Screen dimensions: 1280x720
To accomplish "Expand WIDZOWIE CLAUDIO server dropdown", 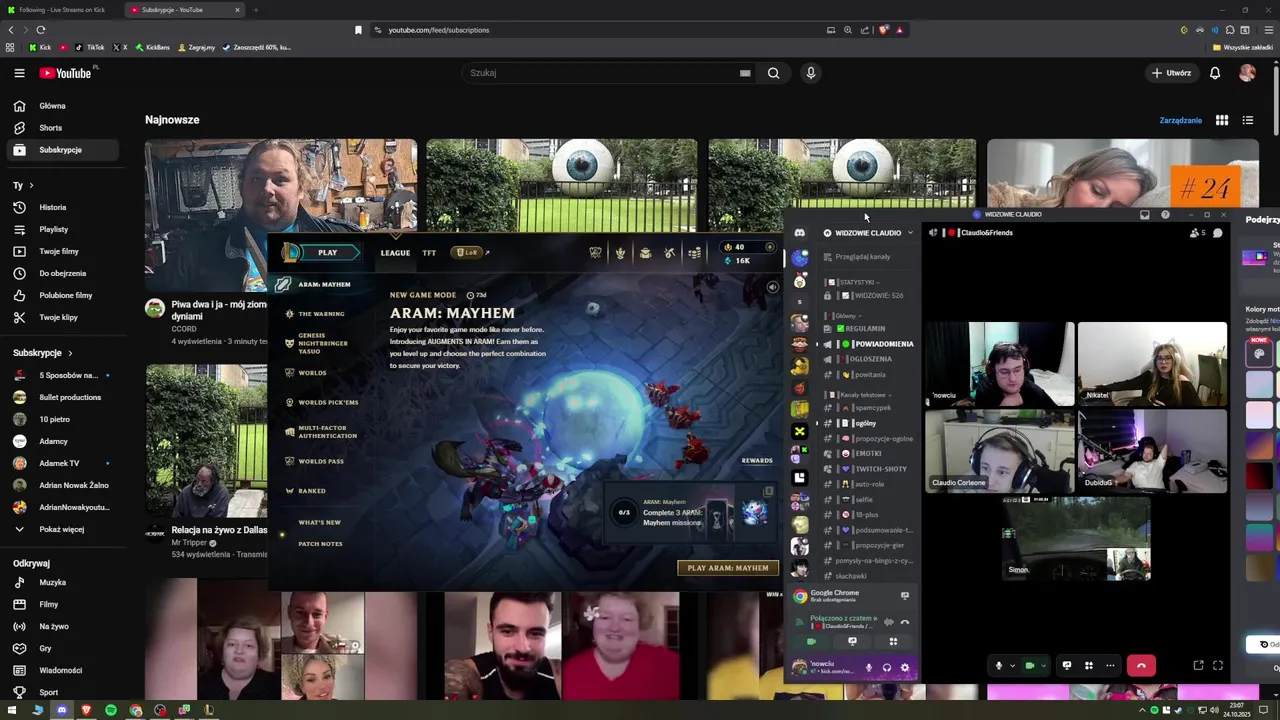I will [910, 233].
